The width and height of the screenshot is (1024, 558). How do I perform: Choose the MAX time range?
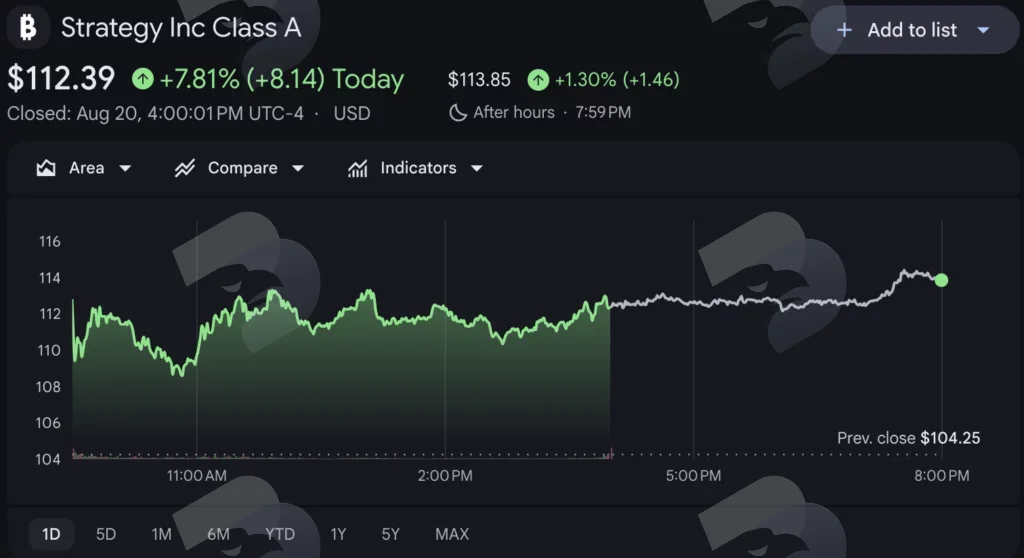click(452, 534)
